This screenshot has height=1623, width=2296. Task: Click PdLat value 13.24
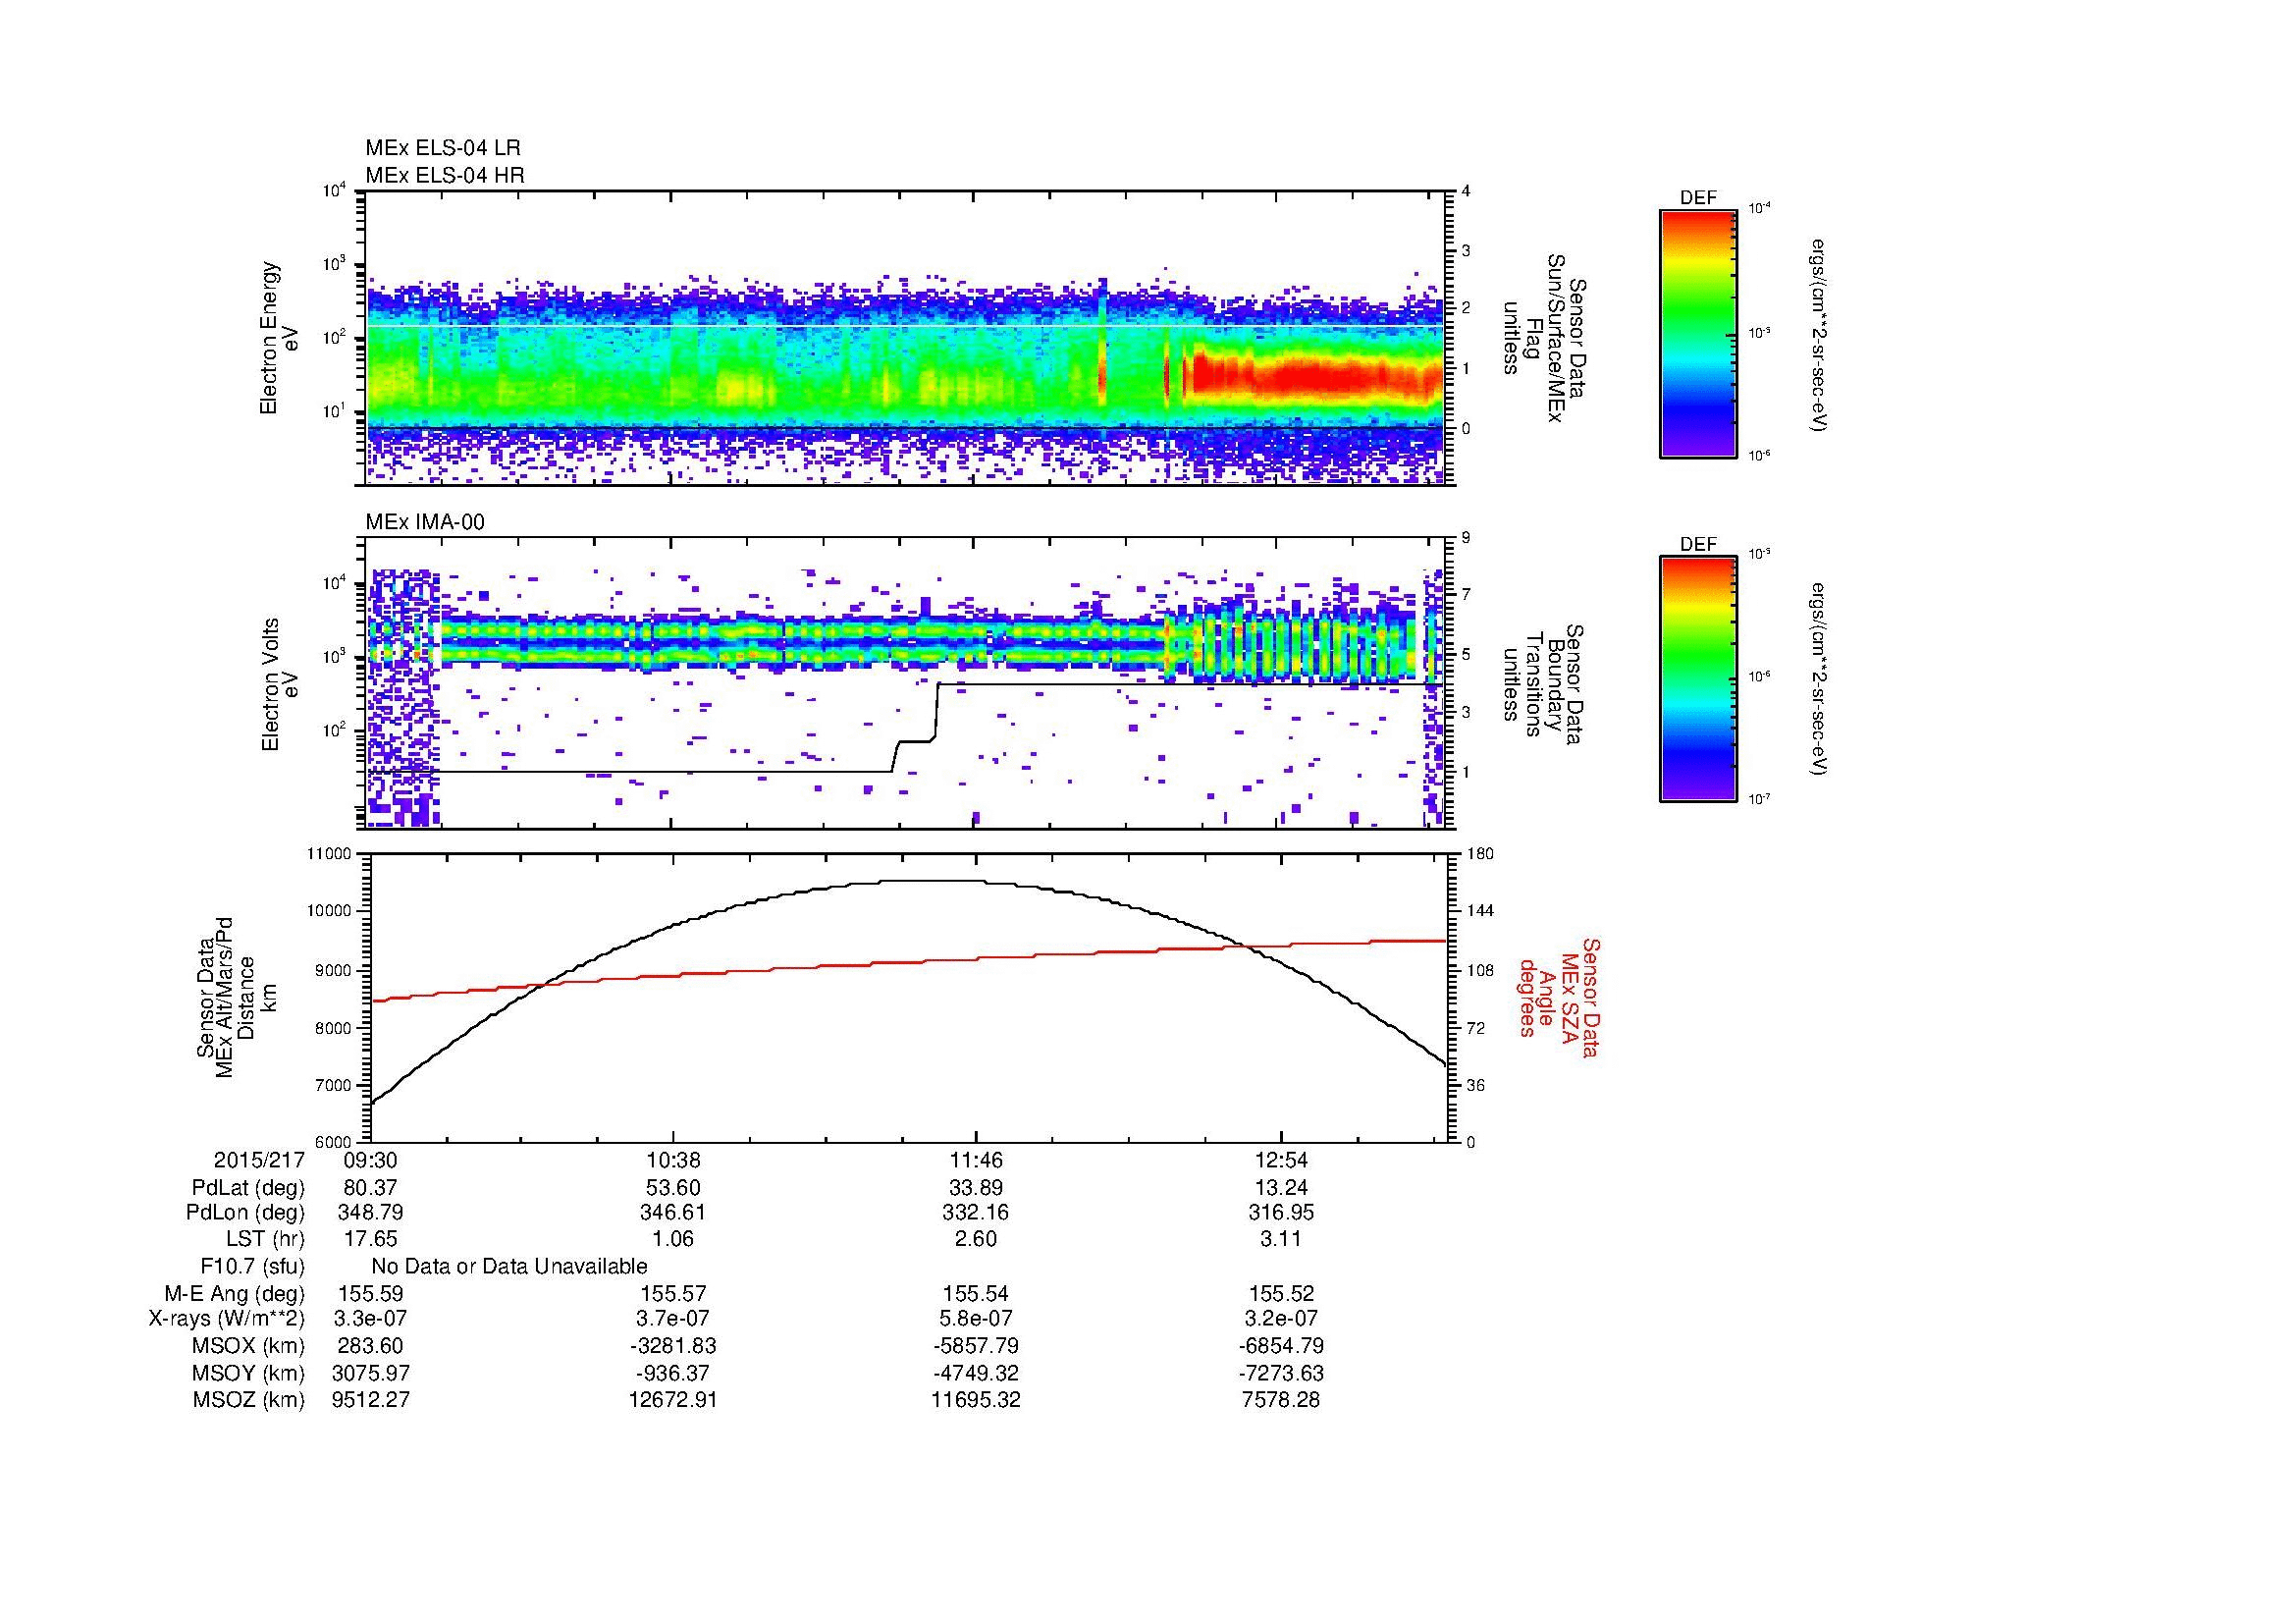pos(1281,1188)
